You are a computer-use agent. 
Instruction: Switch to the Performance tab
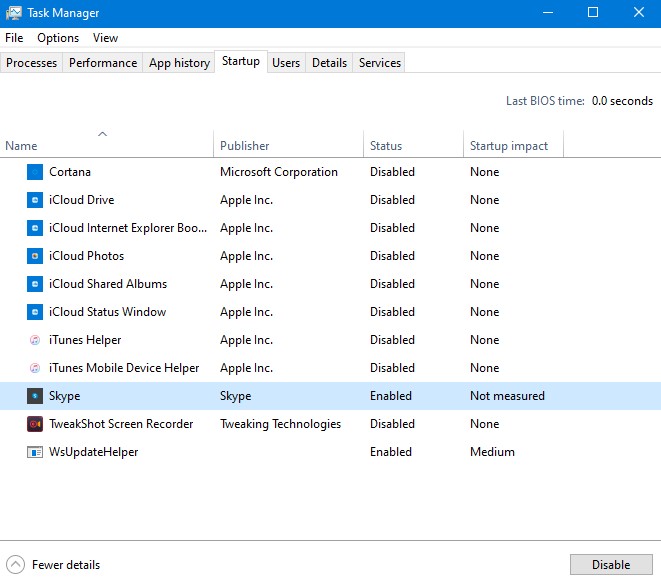(x=103, y=63)
